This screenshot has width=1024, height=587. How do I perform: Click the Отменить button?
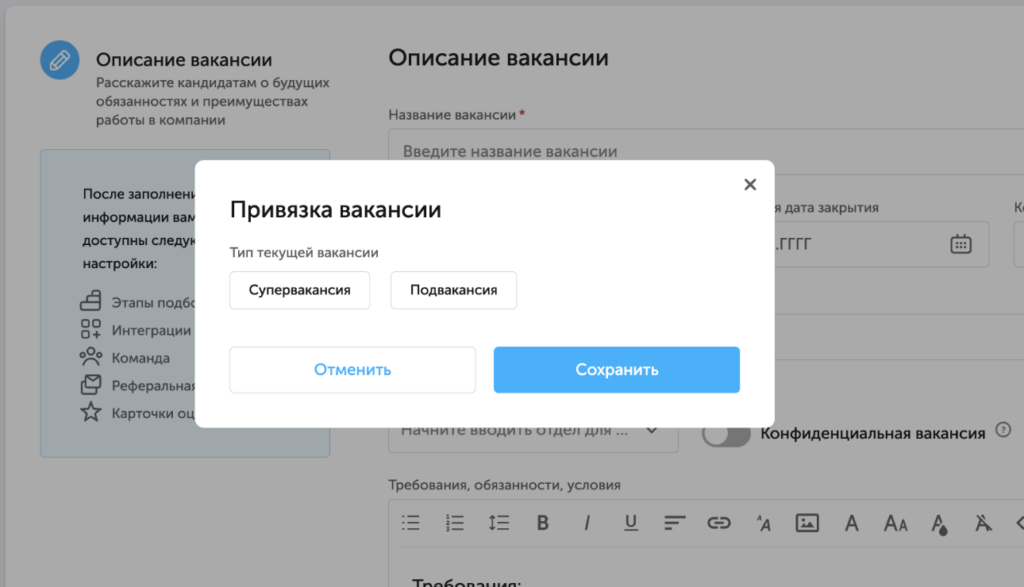[352, 370]
